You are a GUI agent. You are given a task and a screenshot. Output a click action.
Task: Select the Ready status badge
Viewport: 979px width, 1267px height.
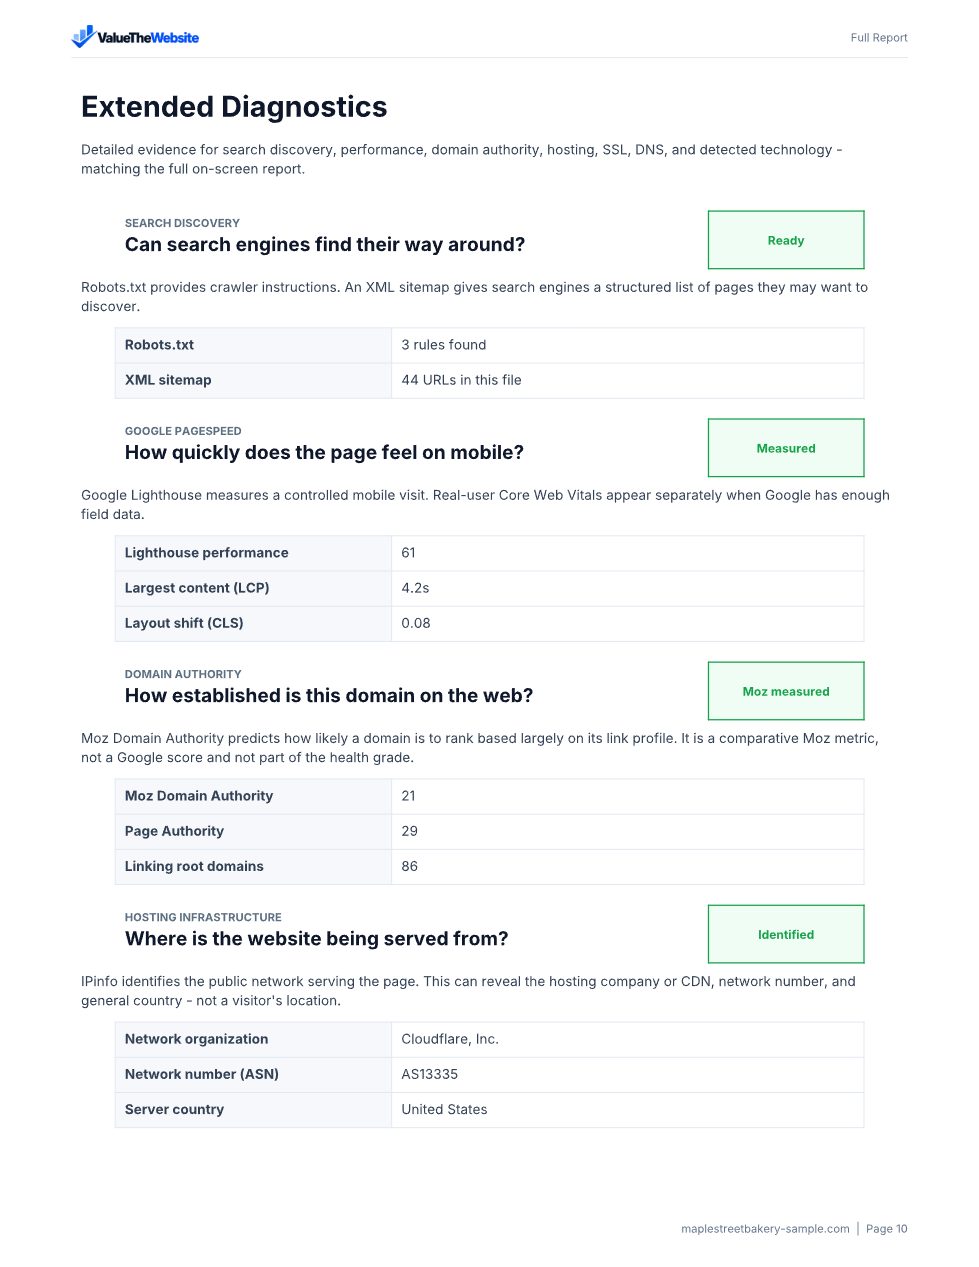coord(786,240)
